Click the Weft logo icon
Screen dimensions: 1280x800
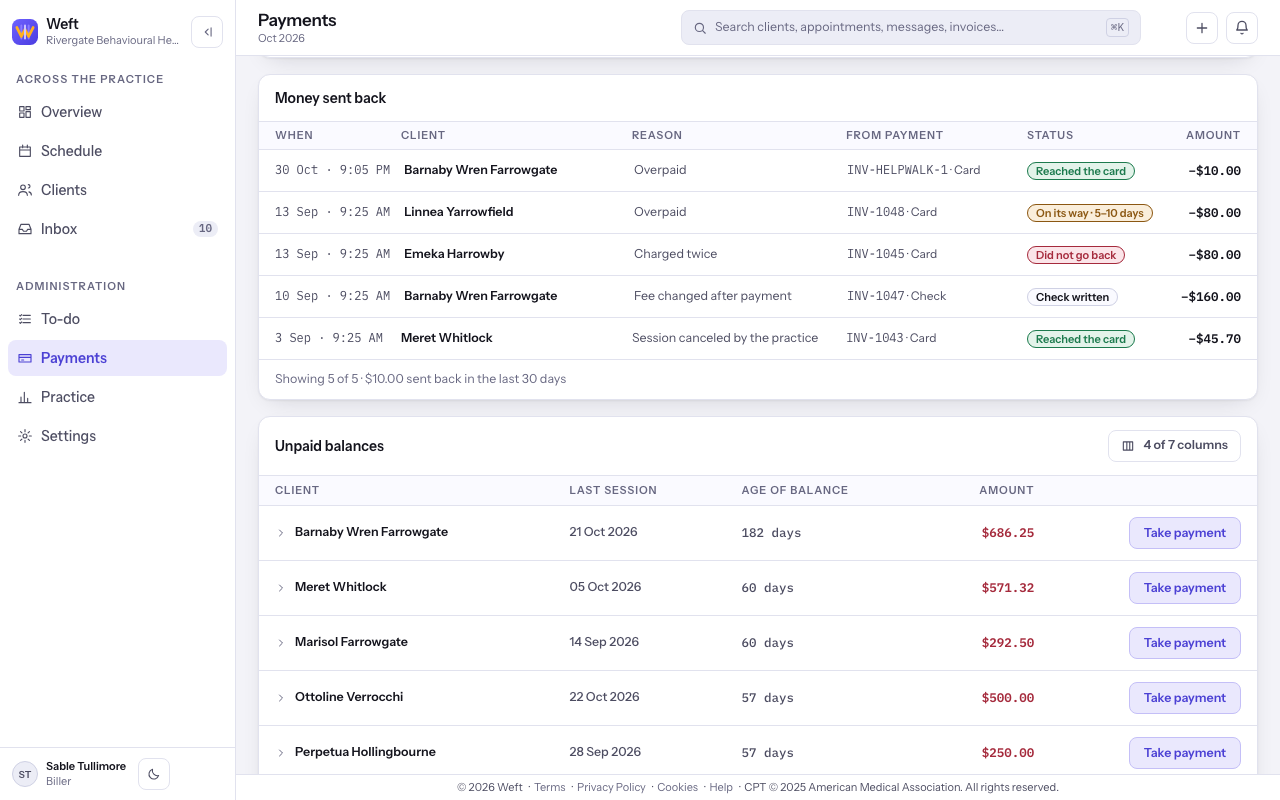[x=25, y=32]
